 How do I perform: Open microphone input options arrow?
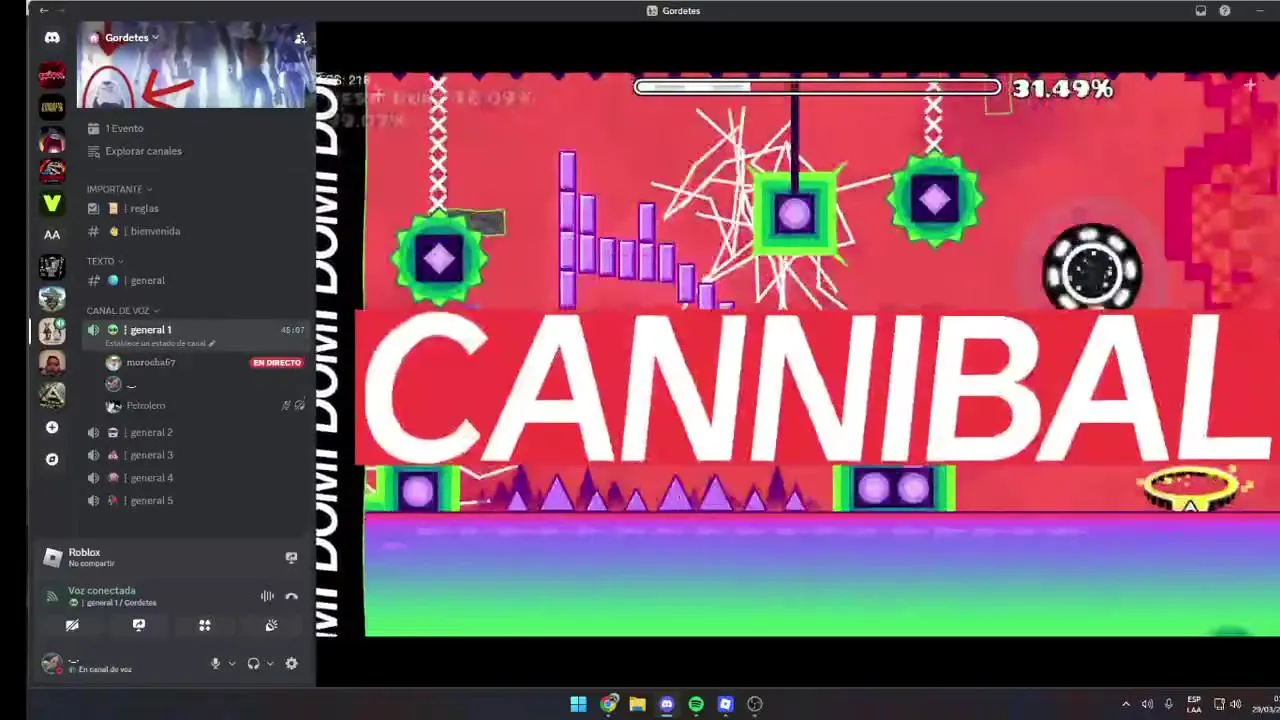click(x=232, y=663)
